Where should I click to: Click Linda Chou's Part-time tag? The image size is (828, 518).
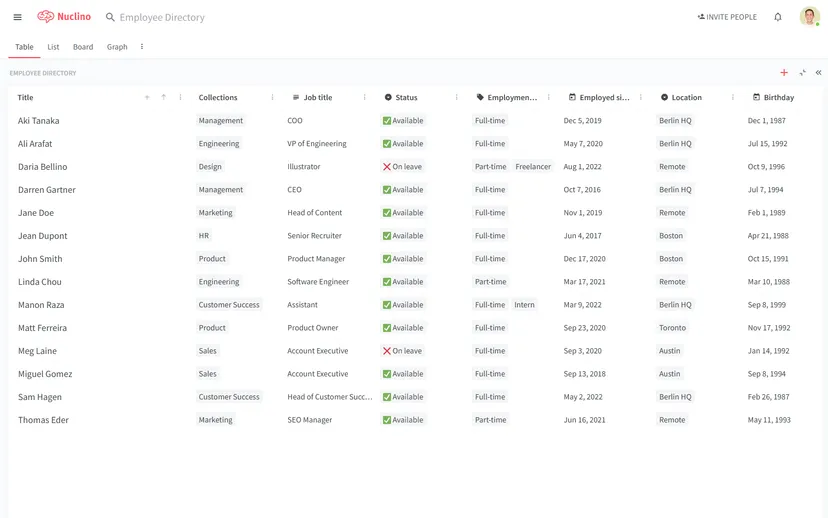(491, 282)
